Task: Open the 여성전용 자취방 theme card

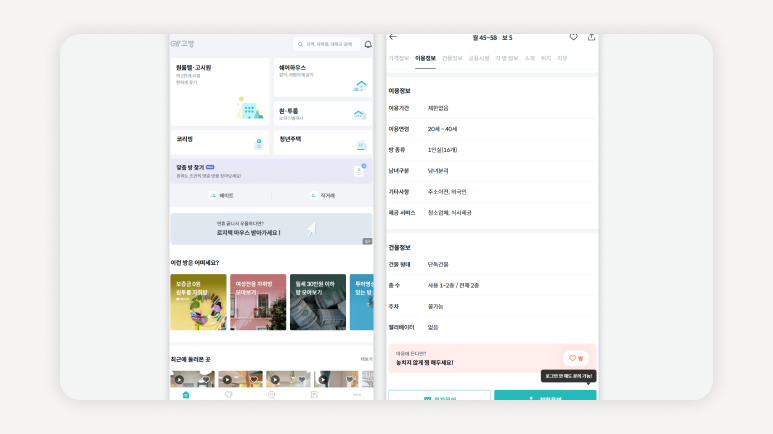Action: click(258, 302)
